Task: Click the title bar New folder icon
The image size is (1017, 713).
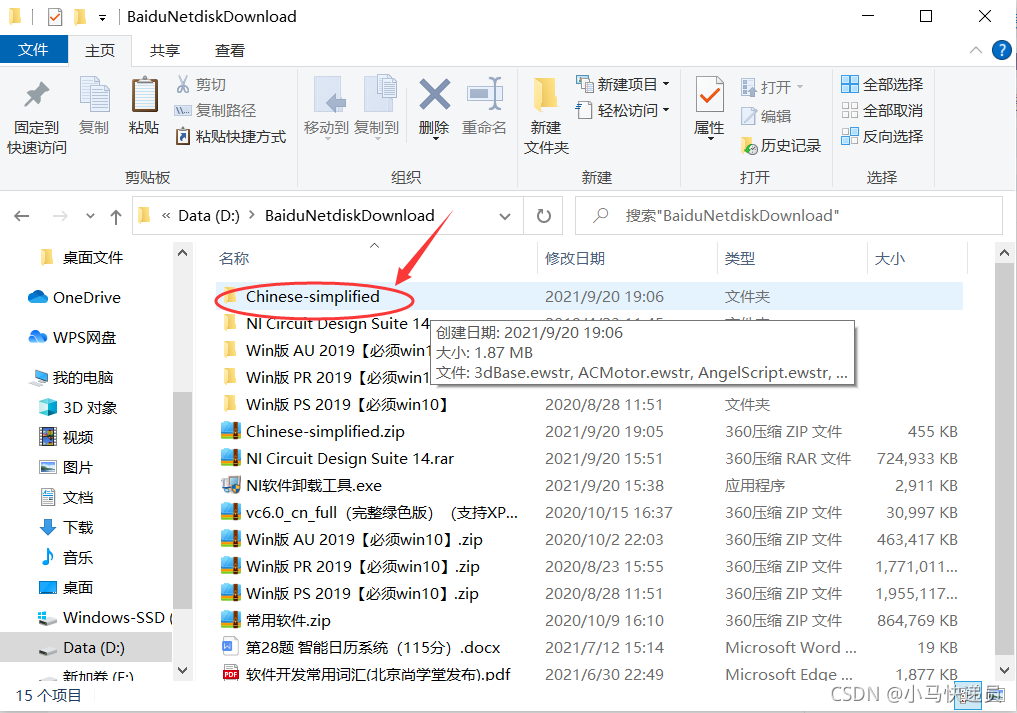Action: (80, 16)
